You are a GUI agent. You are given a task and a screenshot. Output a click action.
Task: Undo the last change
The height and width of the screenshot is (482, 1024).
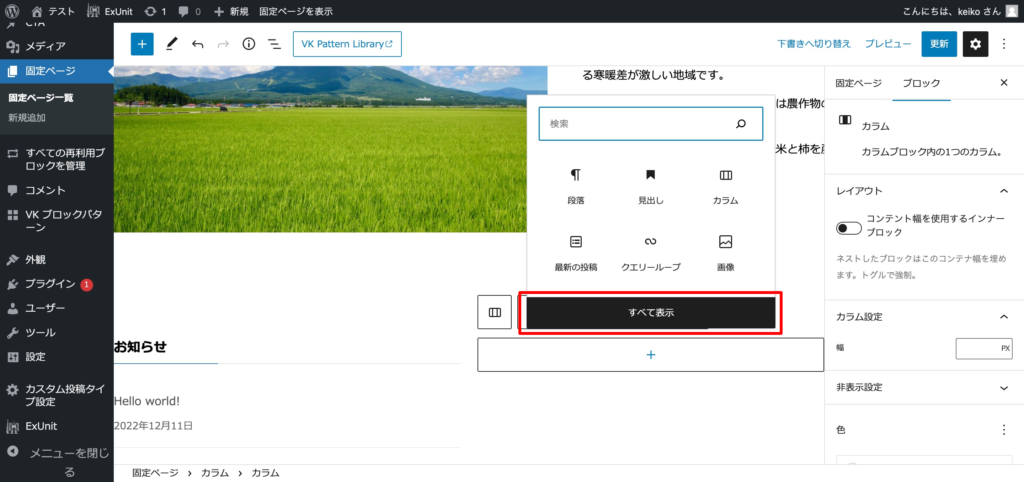pyautogui.click(x=197, y=44)
